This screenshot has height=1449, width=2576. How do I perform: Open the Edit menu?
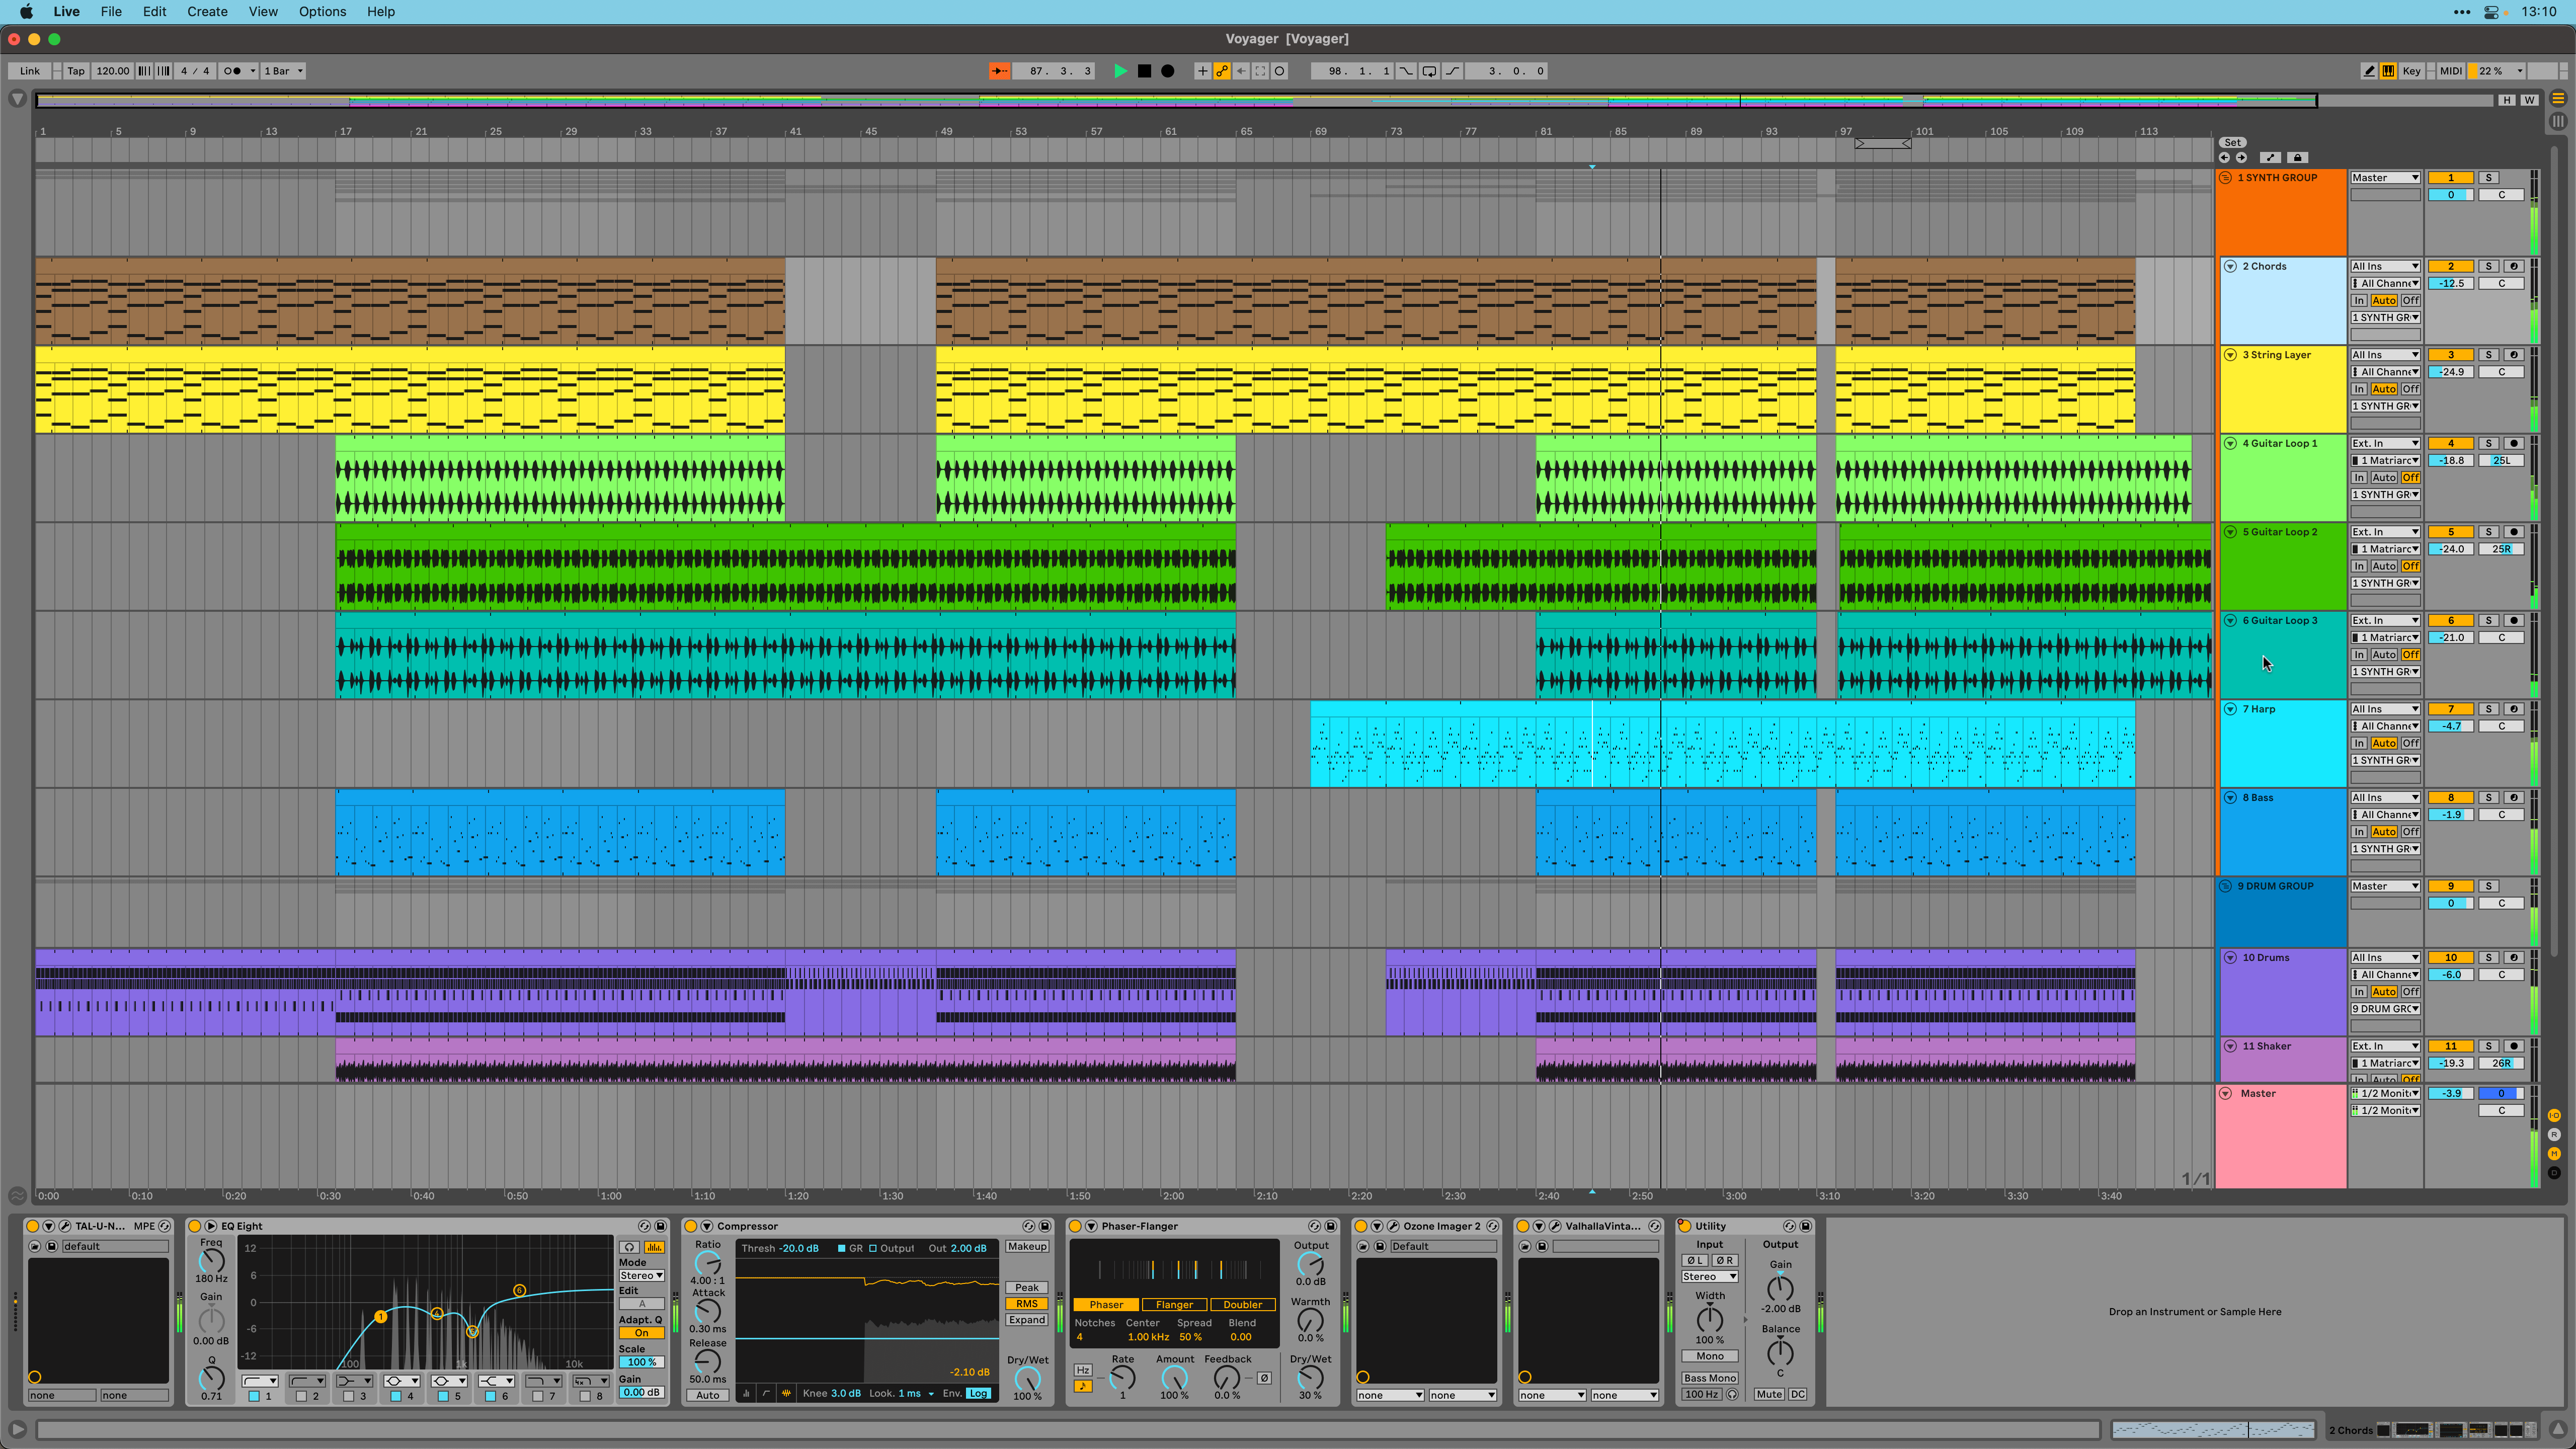[154, 12]
